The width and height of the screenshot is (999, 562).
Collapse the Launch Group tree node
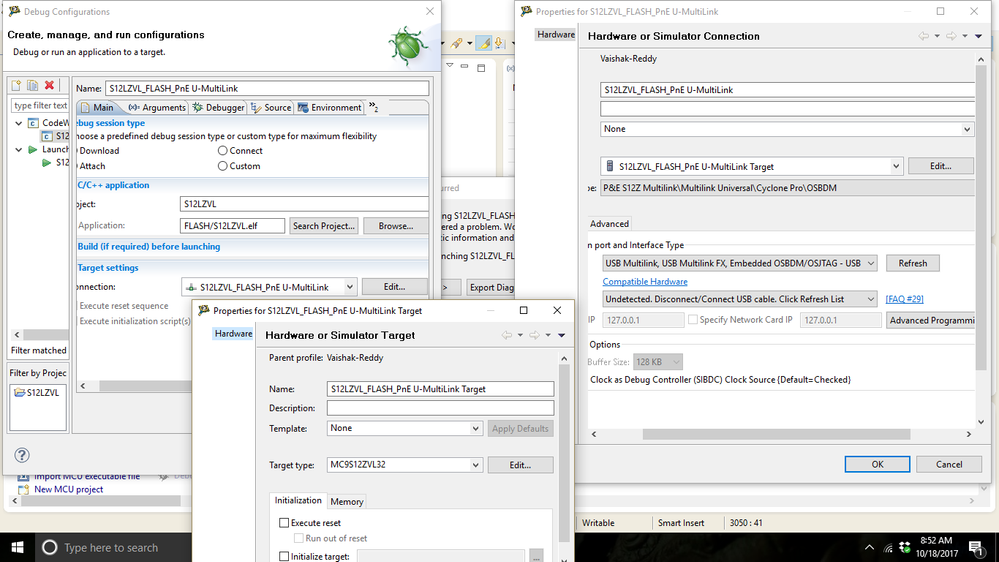[18, 150]
